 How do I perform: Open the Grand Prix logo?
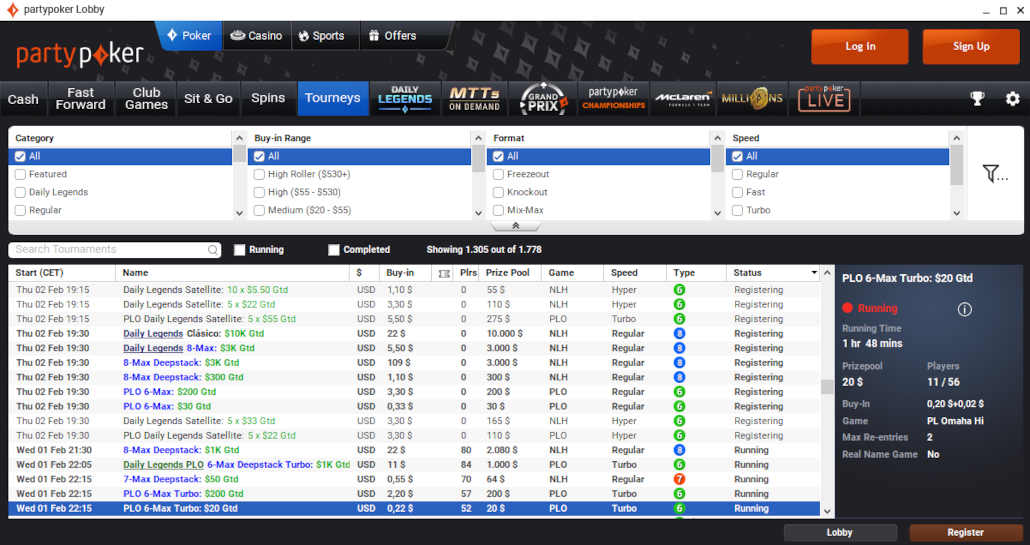543,98
